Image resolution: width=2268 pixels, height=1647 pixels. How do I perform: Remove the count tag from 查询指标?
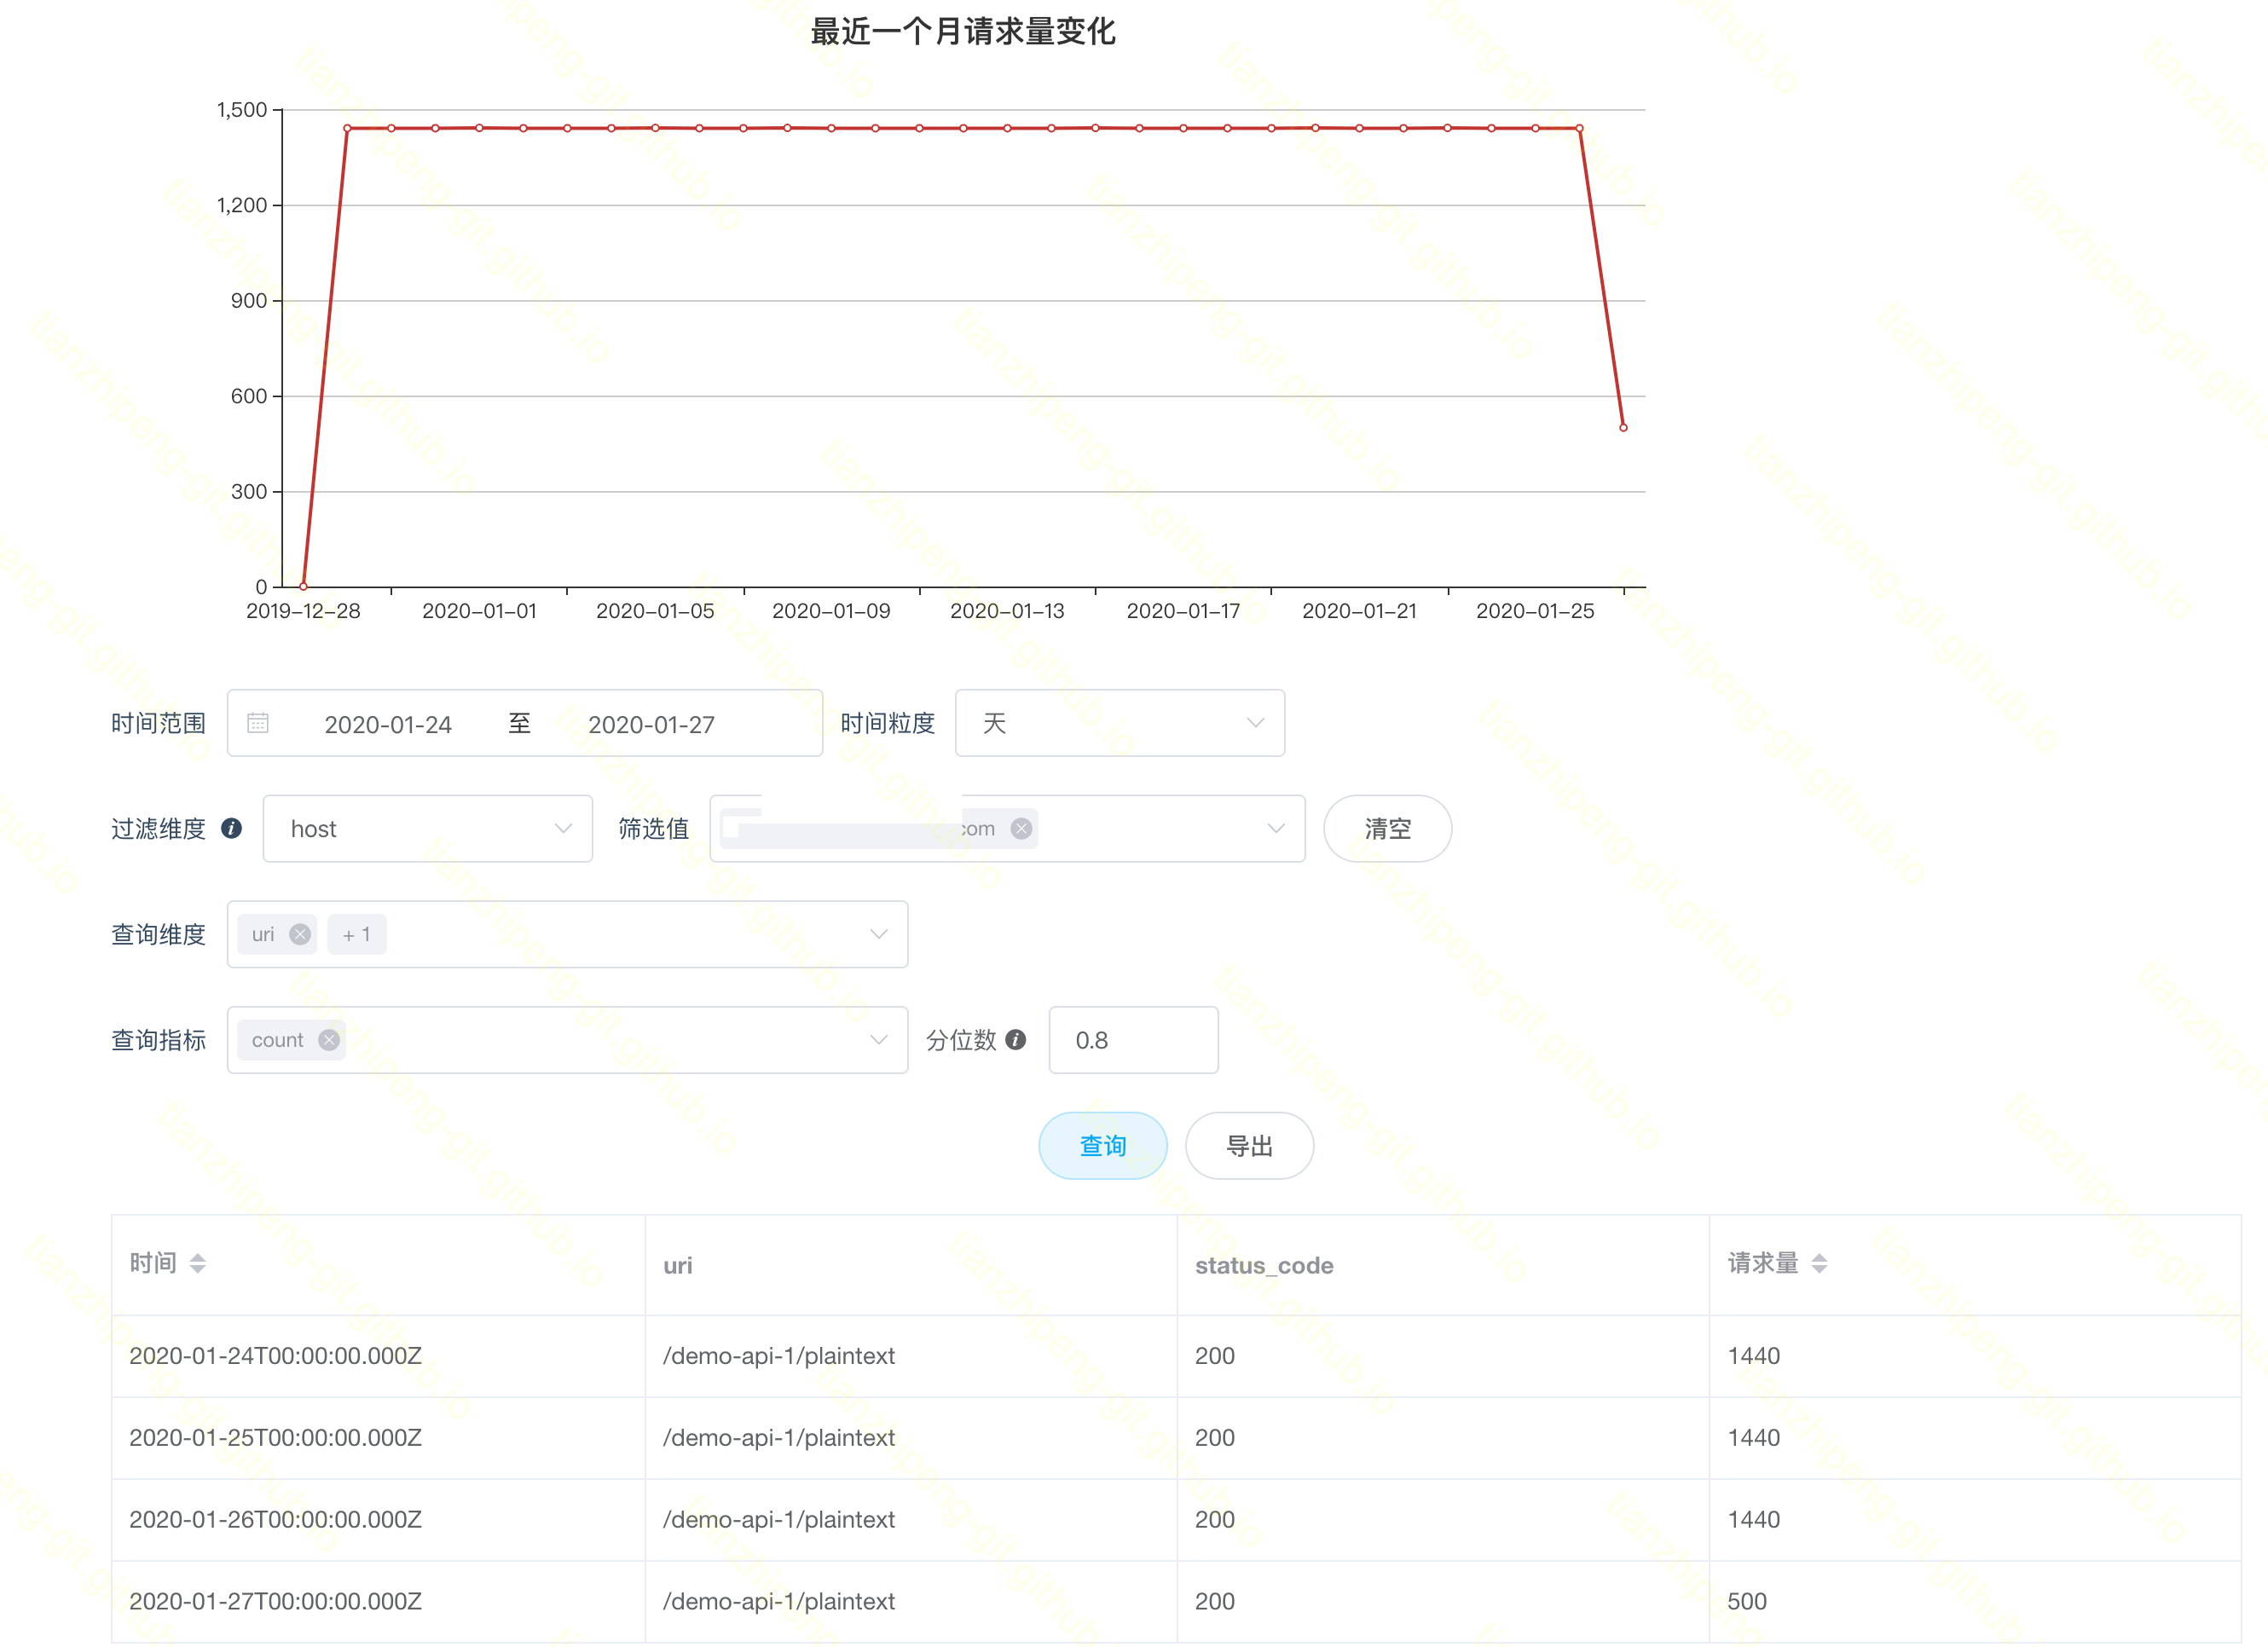328,1040
